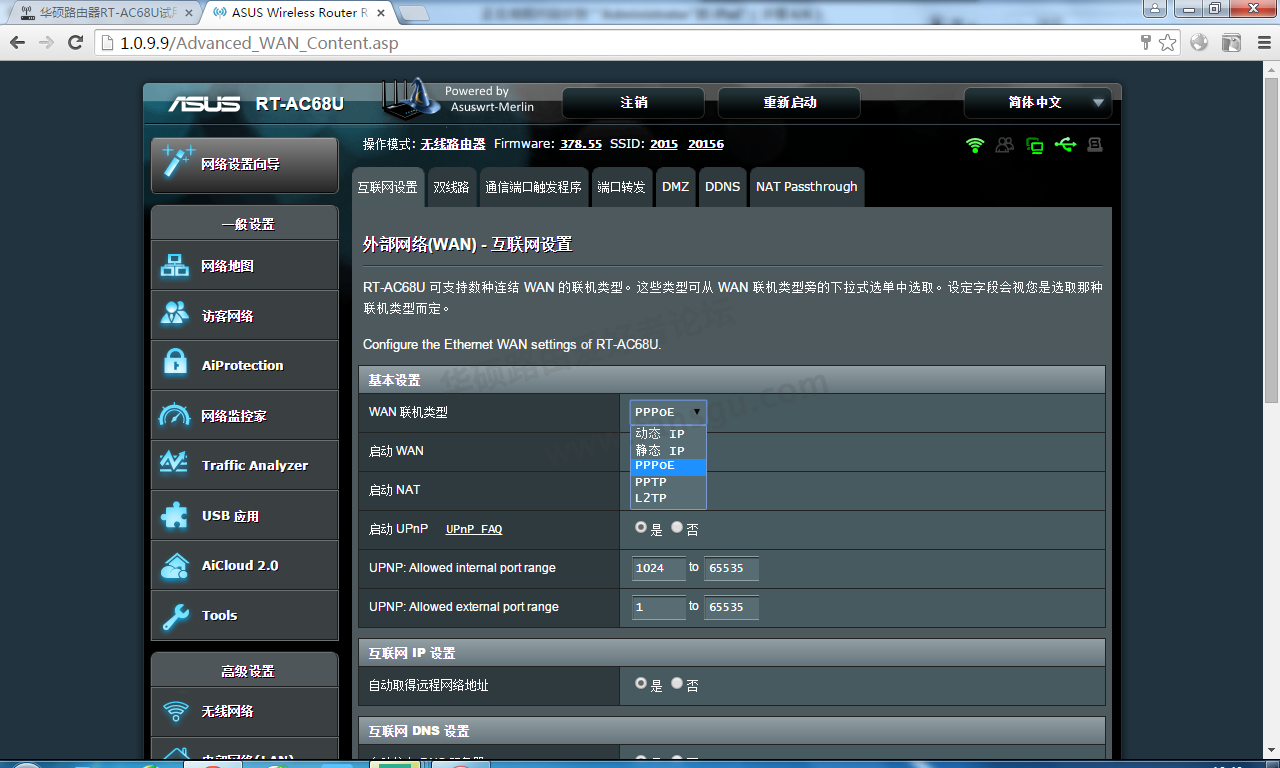Switch to the DMZ tab
Screen dimensions: 1280x768
point(675,187)
